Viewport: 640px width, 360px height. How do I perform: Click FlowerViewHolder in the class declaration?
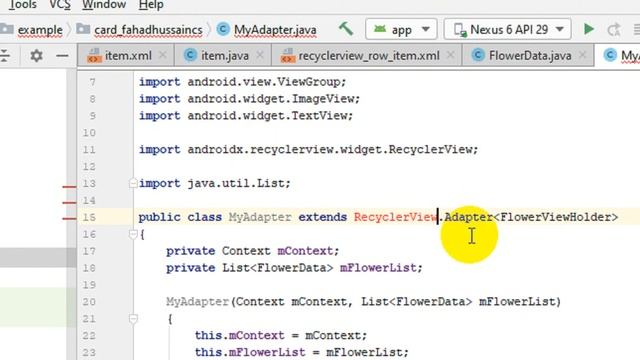tap(555, 217)
